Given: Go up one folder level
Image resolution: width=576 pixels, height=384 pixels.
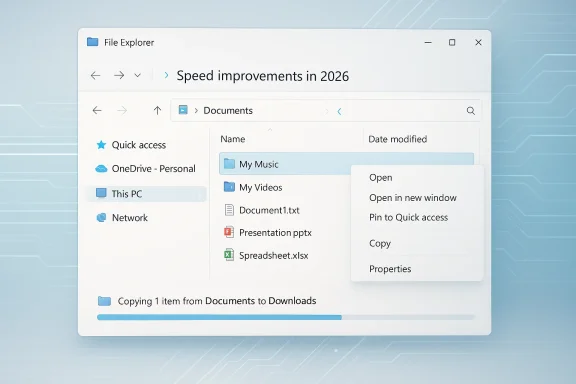Looking at the screenshot, I should (x=157, y=110).
